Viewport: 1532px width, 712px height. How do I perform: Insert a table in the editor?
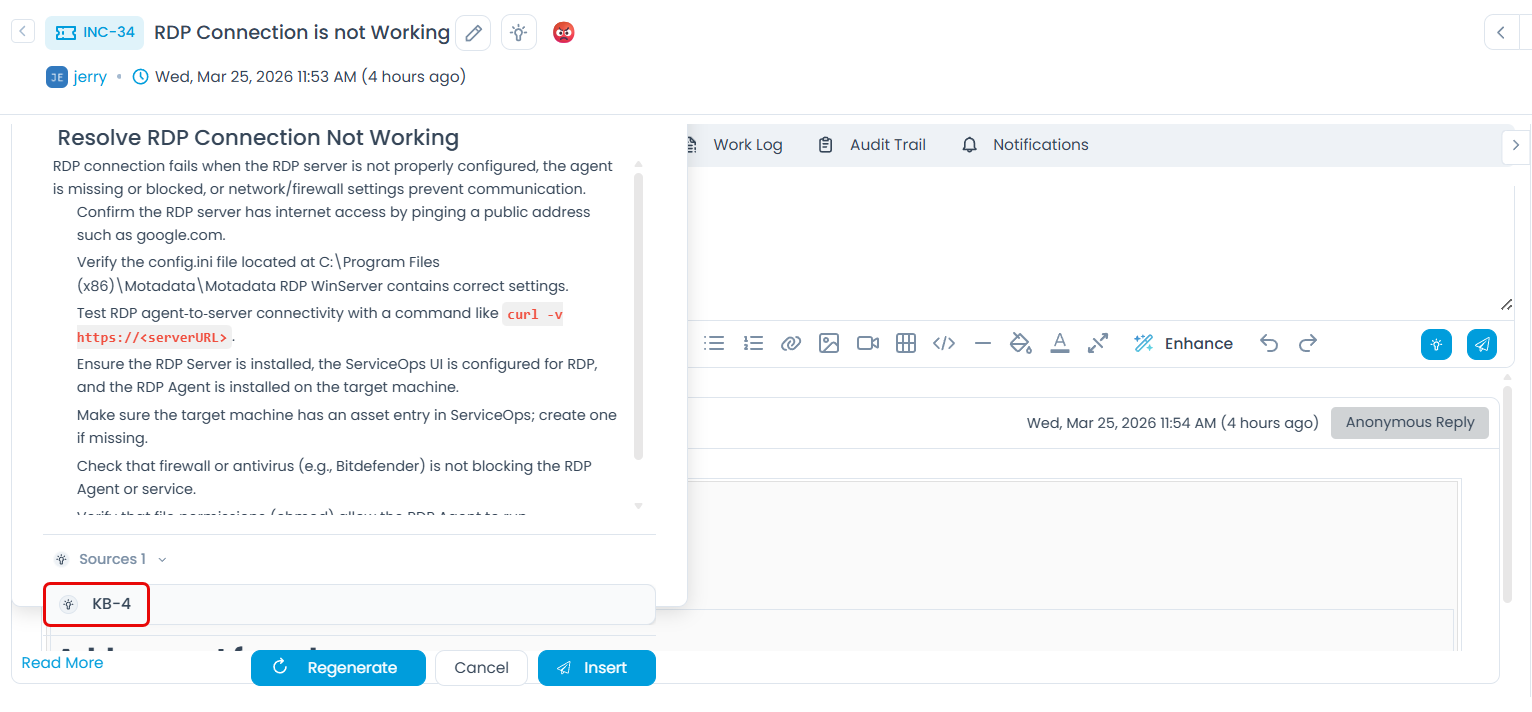[x=906, y=343]
